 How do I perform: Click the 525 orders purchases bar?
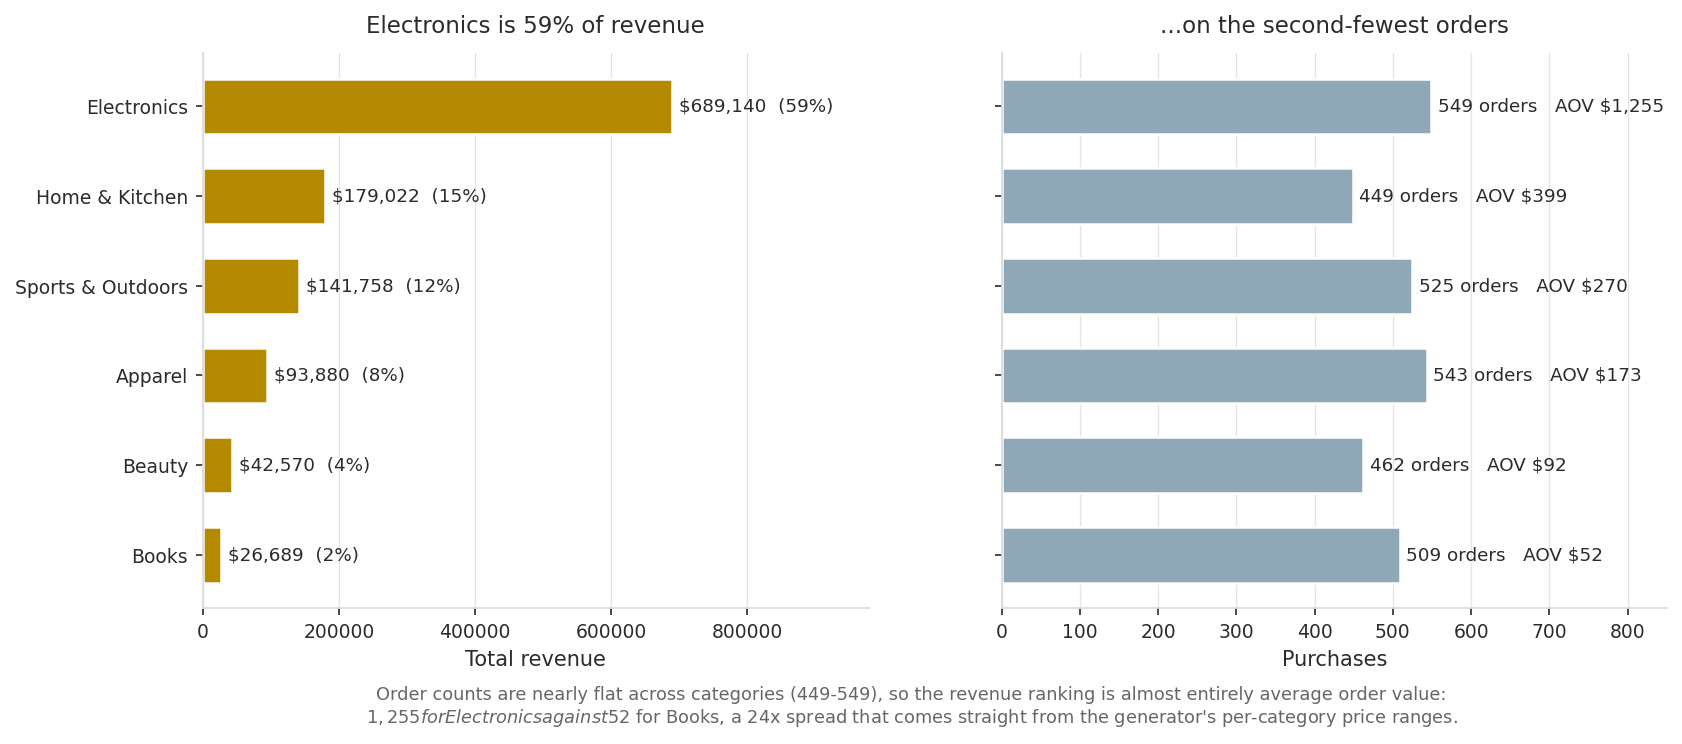pos(1207,286)
